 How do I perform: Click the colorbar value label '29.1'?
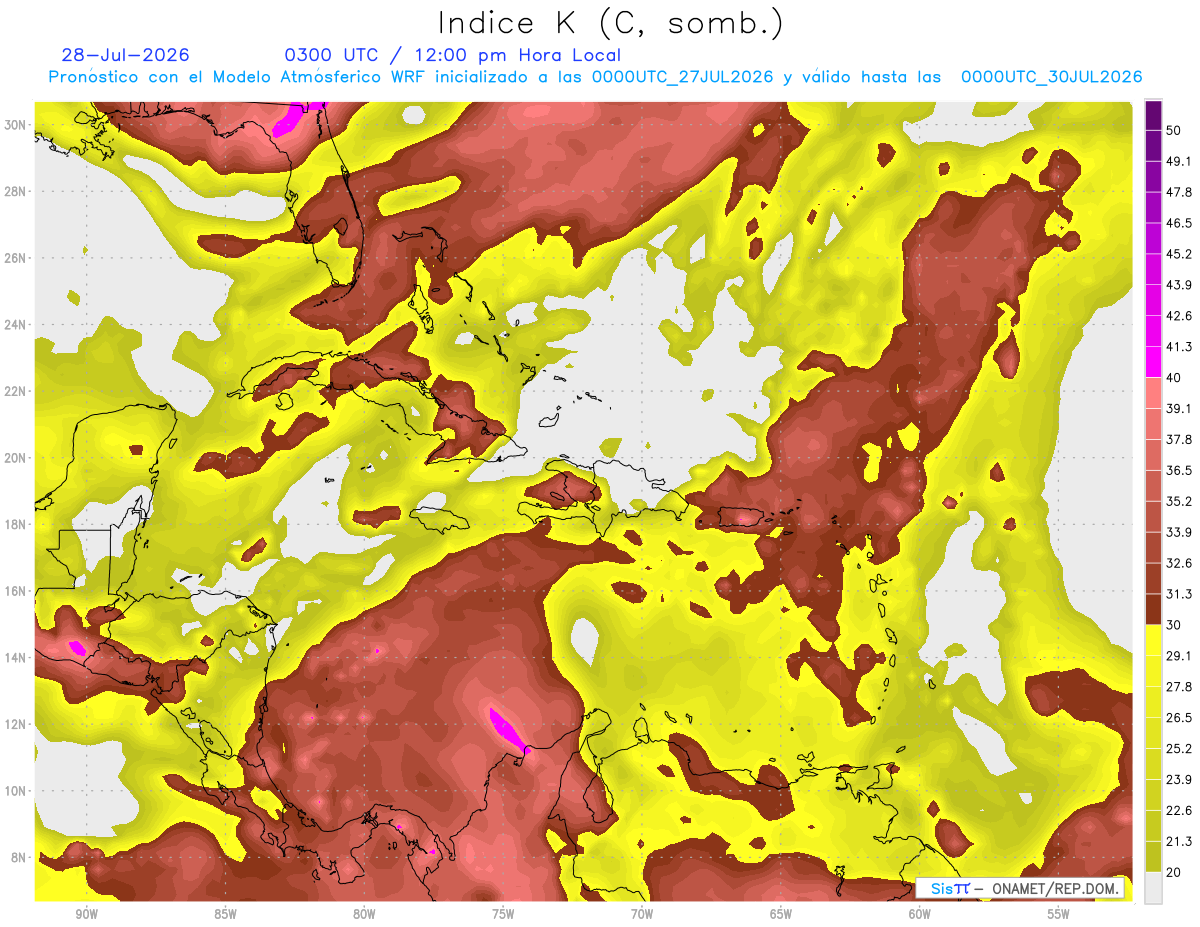[1180, 655]
